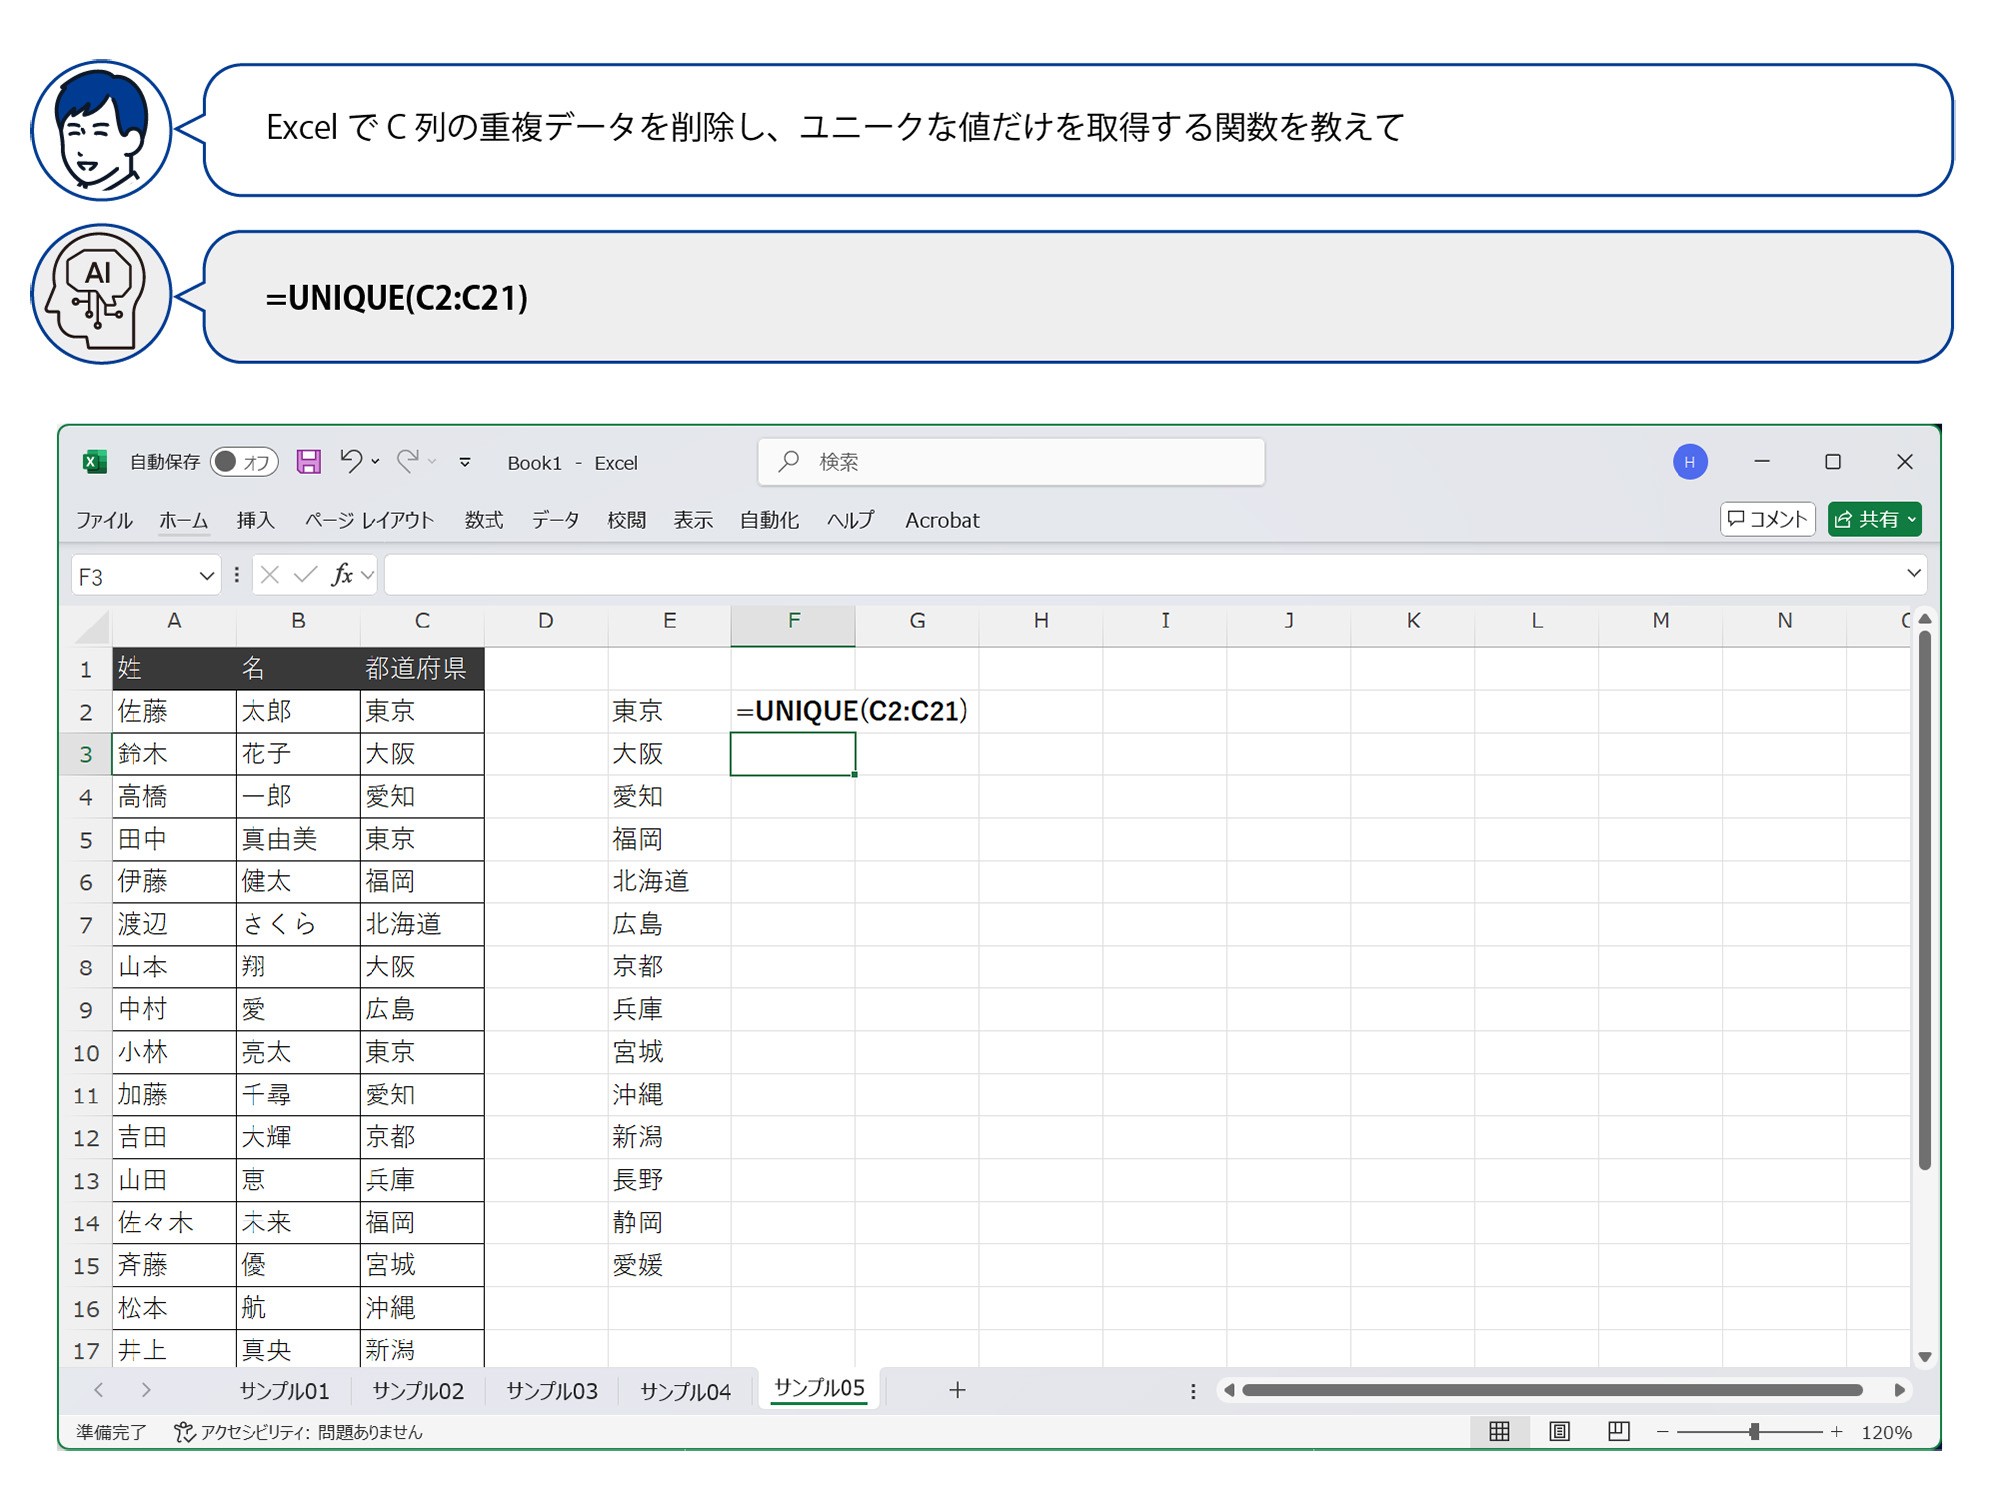
Task: Expand the formula bar chevron
Action: 1913,574
